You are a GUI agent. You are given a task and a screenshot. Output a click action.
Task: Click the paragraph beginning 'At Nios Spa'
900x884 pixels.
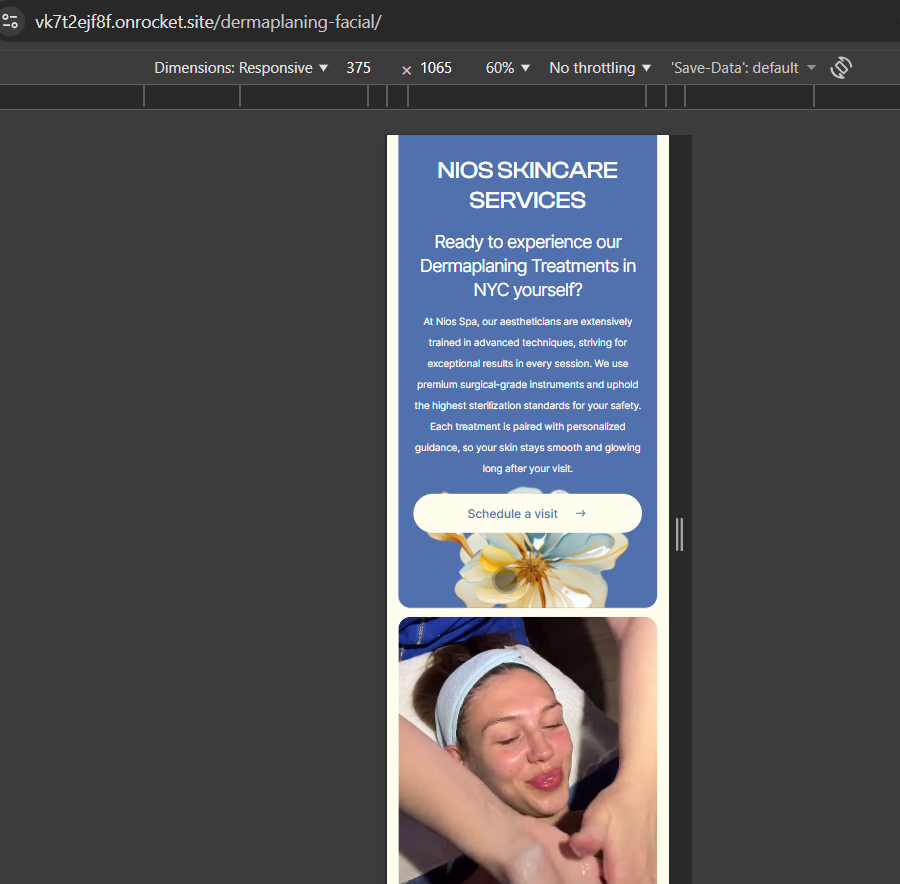click(527, 395)
